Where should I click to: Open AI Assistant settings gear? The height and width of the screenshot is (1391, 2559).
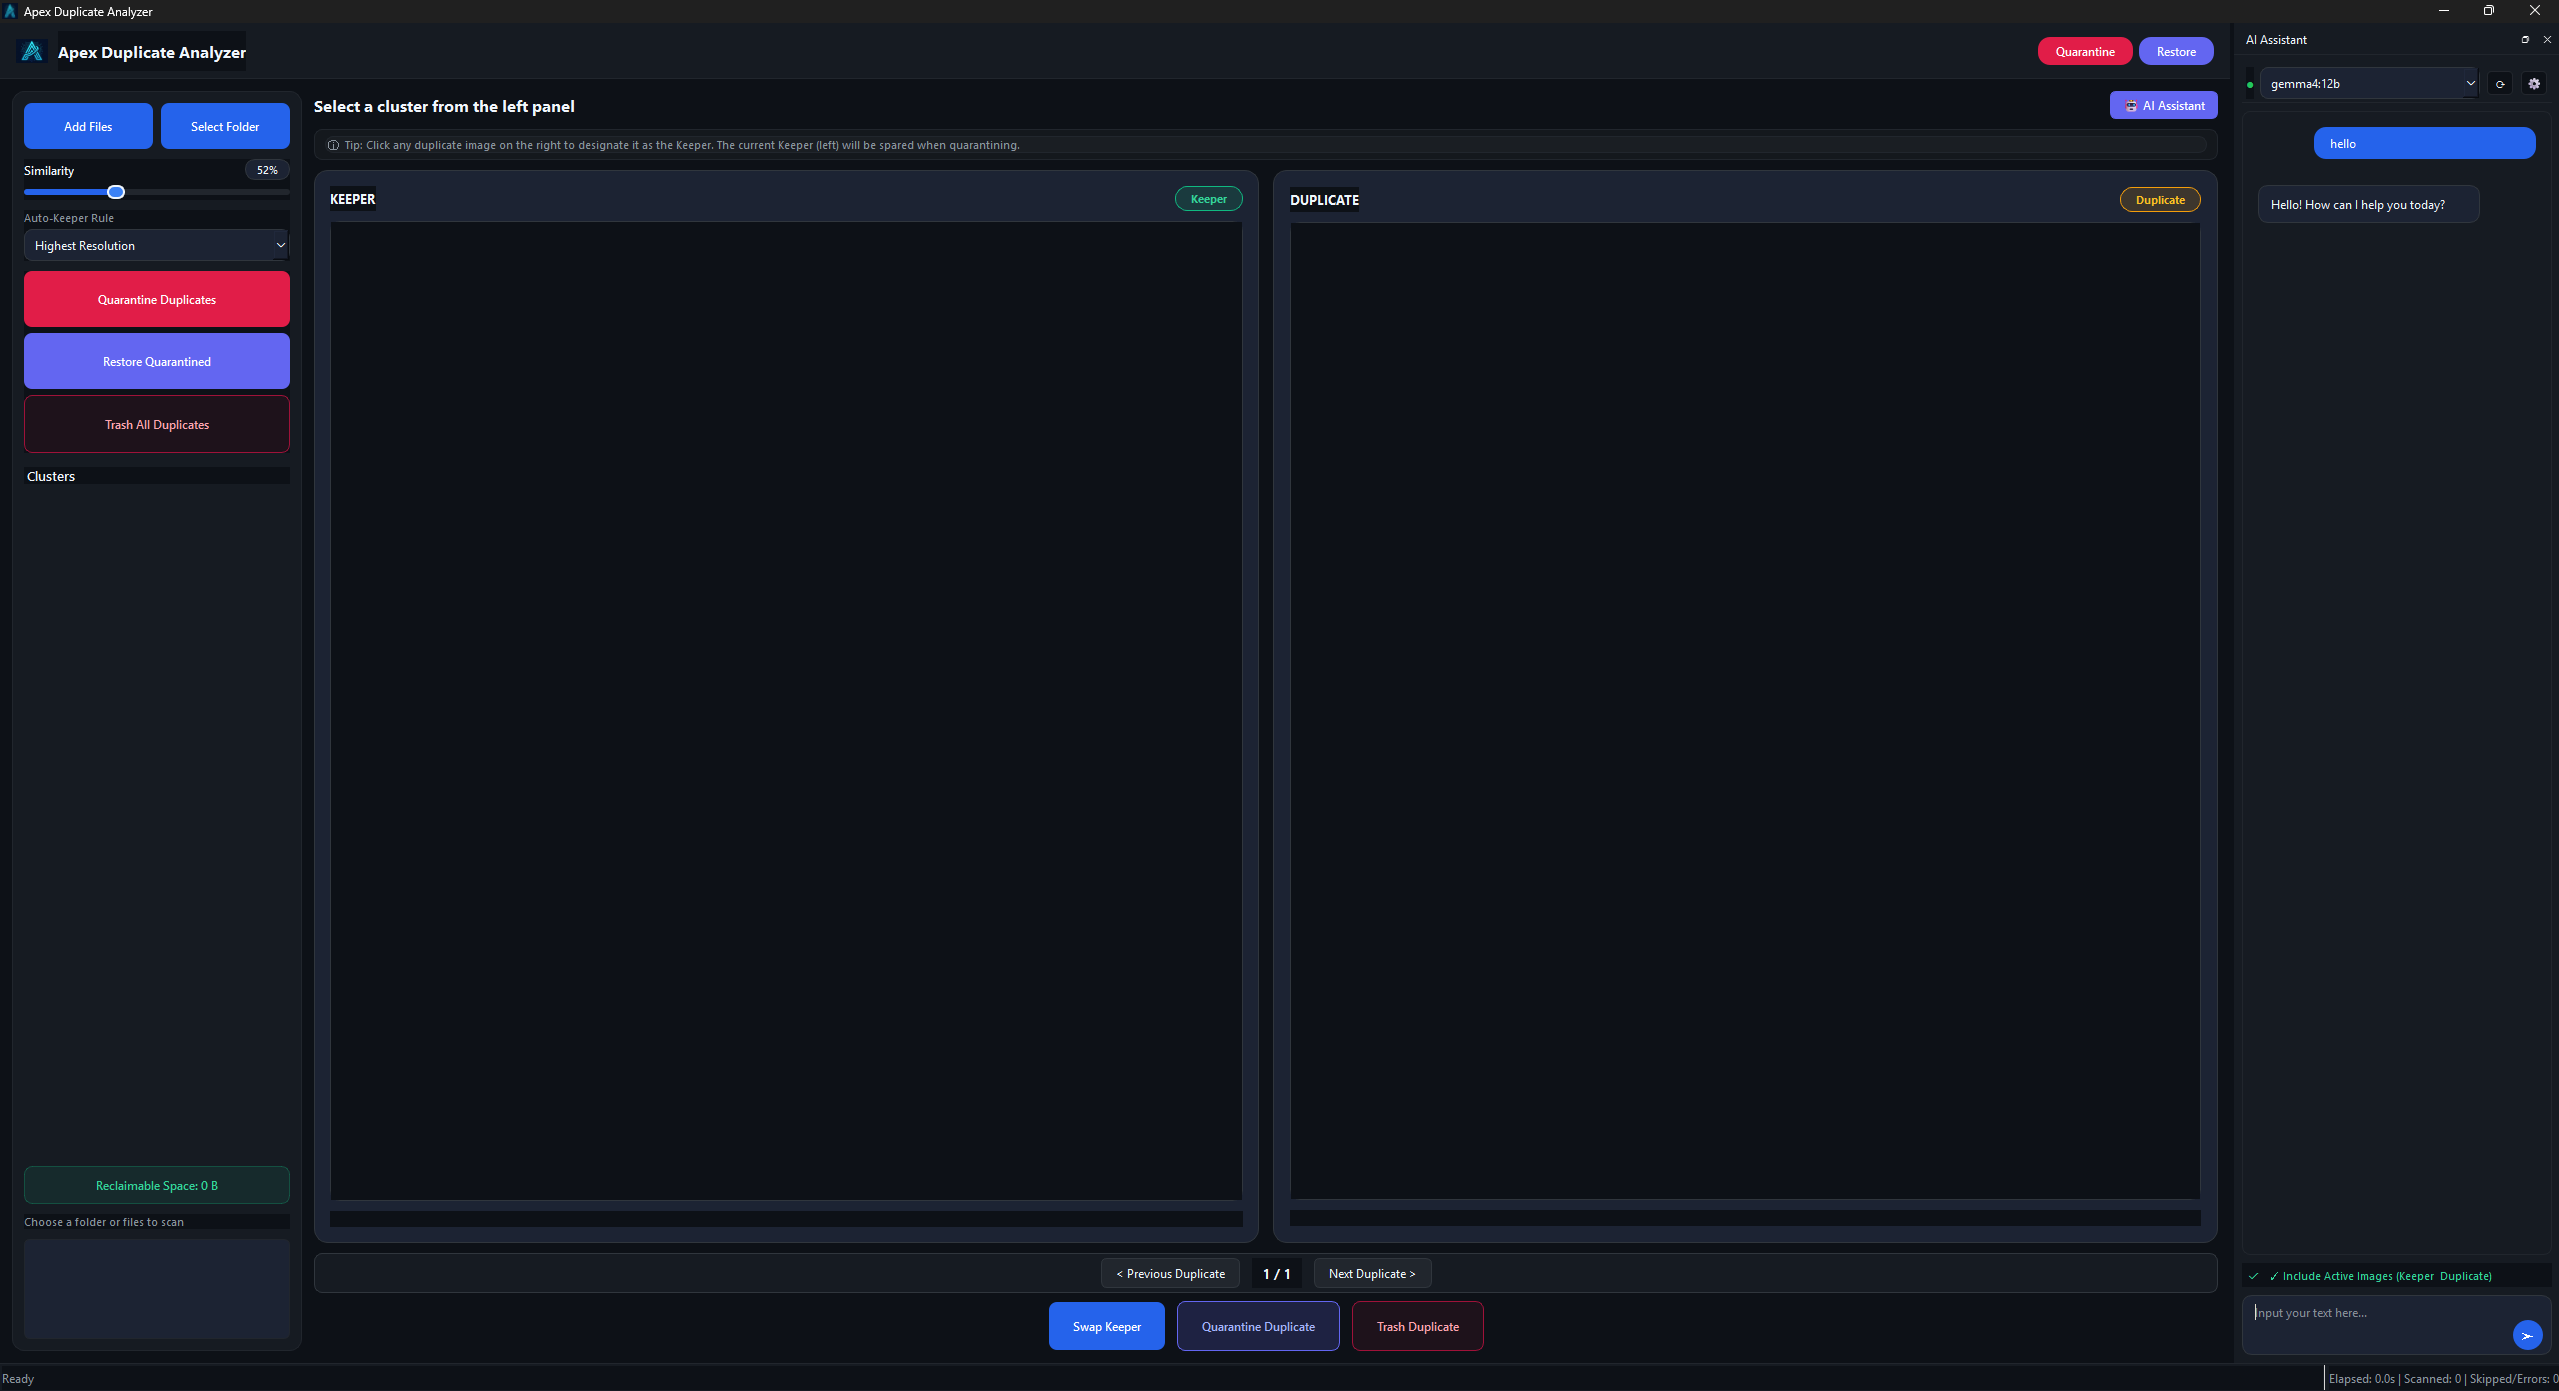coord(2534,84)
